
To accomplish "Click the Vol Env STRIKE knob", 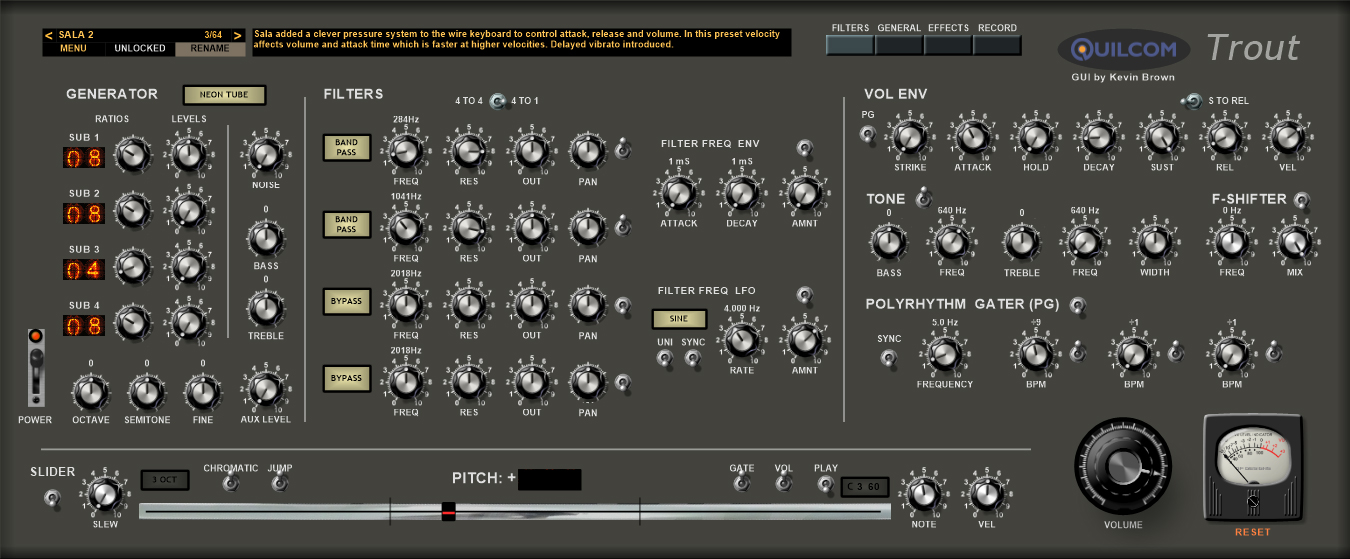I will pos(909,137).
